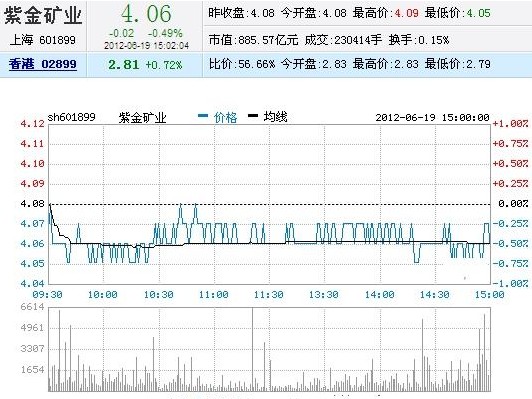Click the 紫金矿业 chart title
This screenshot has height=399, width=532.
pyautogui.click(x=142, y=117)
